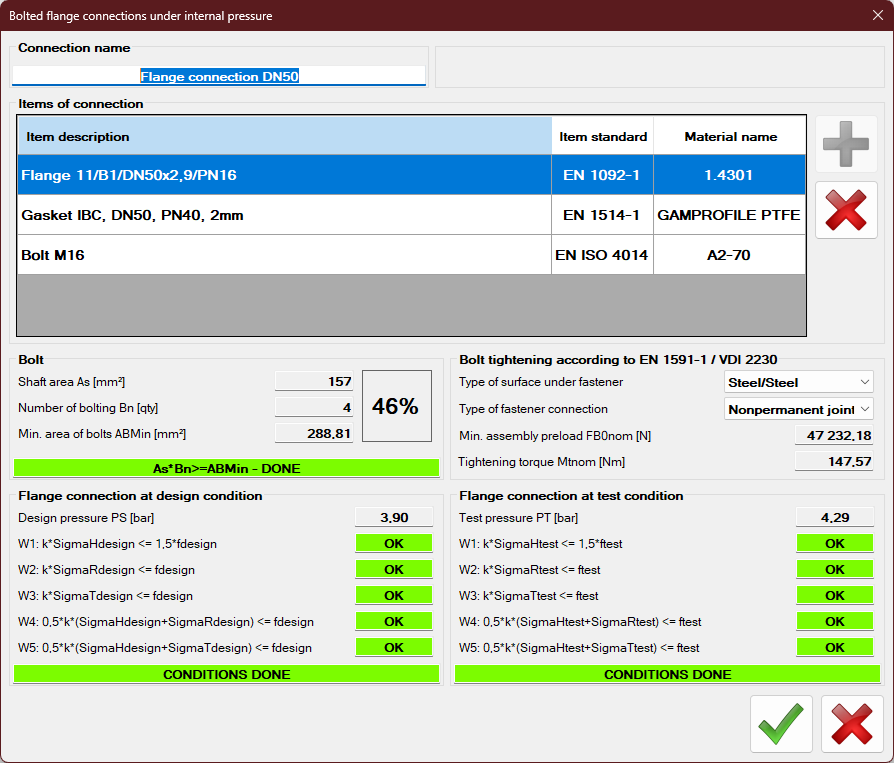Viewport: 894px width, 763px height.
Task: Select the Gasket IBC, DN50 row
Action: coord(284,215)
